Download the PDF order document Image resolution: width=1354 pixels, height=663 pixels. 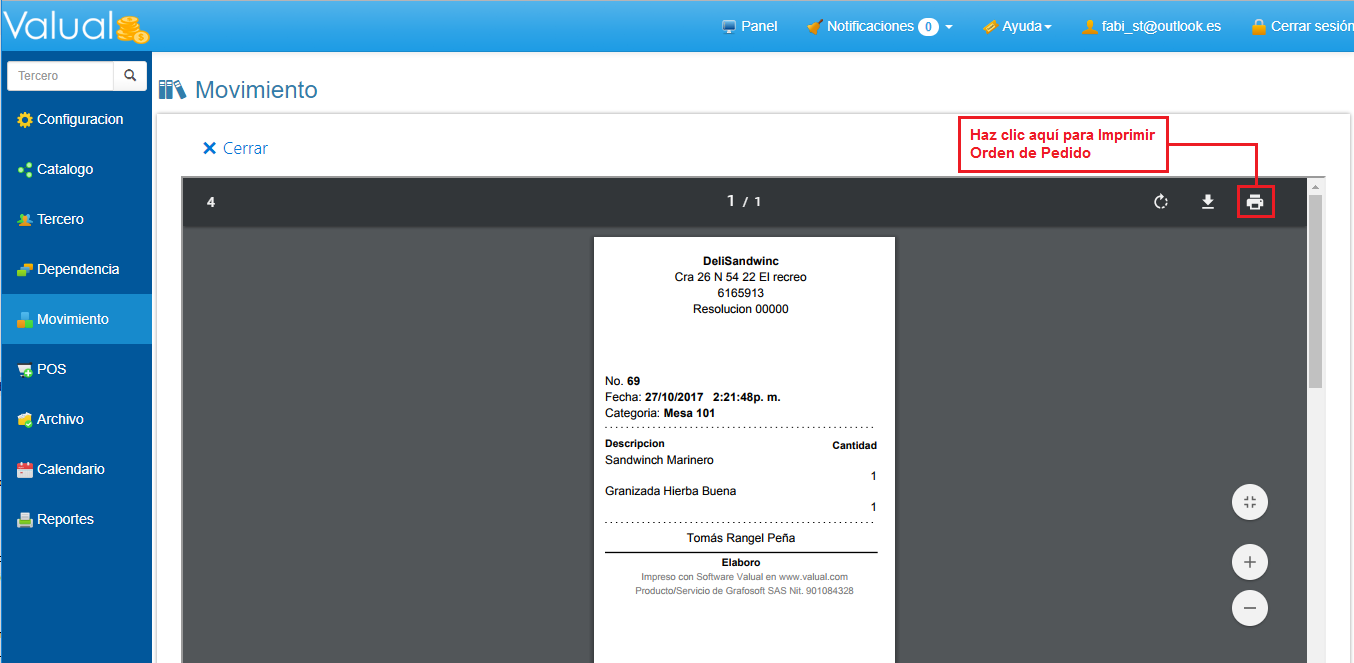click(1208, 202)
